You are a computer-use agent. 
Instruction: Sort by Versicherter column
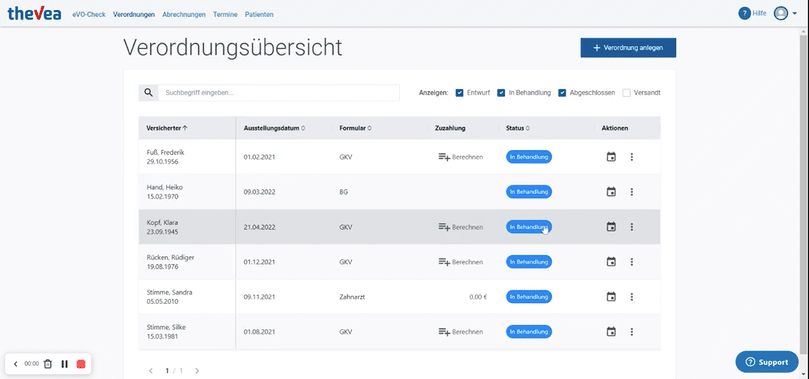coord(167,128)
